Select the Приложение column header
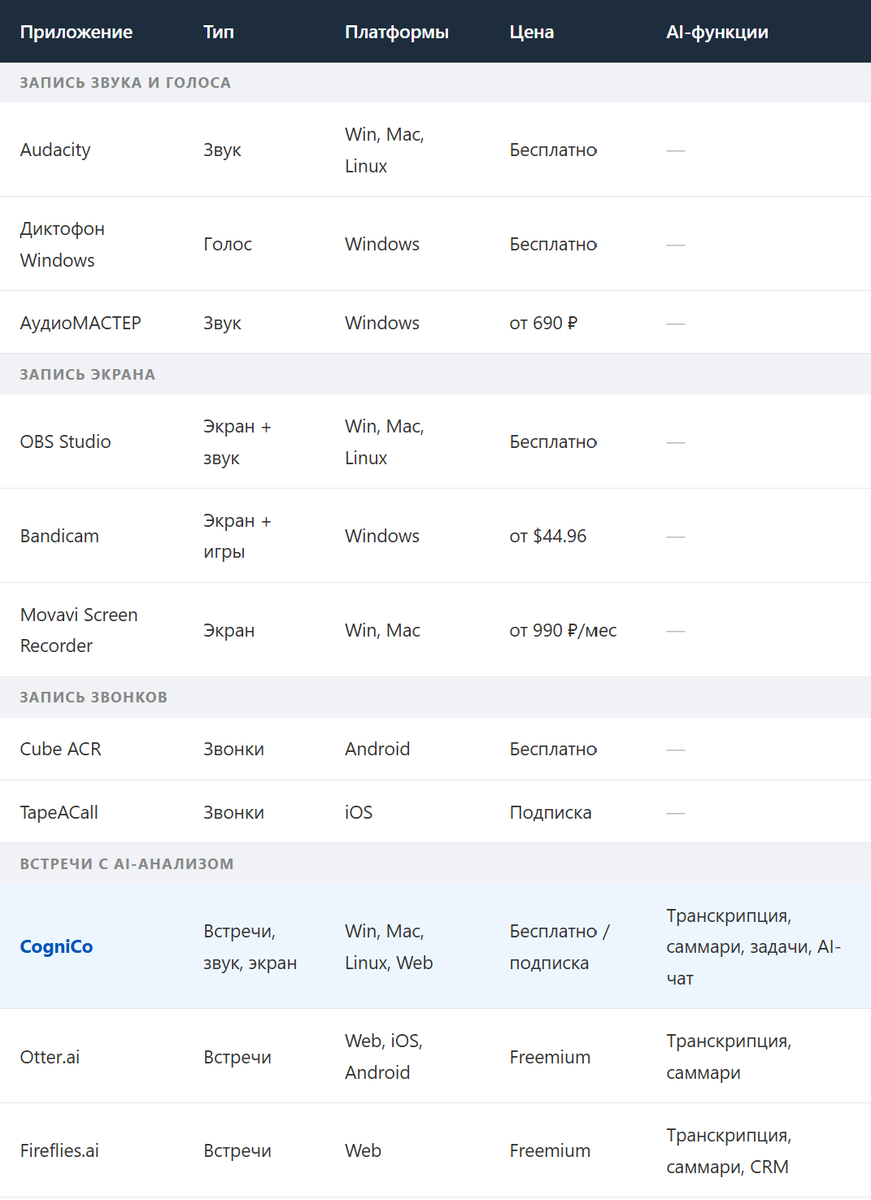Viewport: 871px width, 1200px height. pyautogui.click(x=76, y=32)
